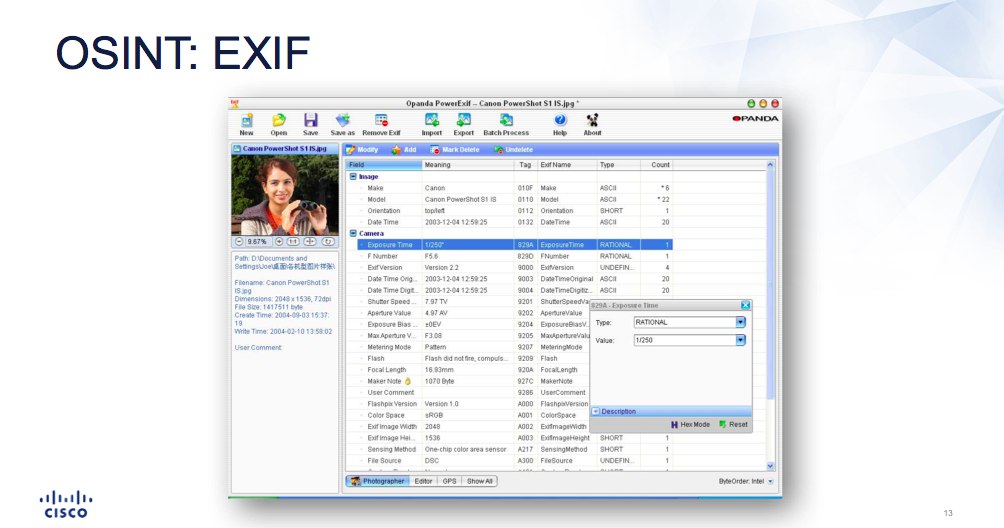
Task: Click the About panda icon
Action: pos(592,120)
